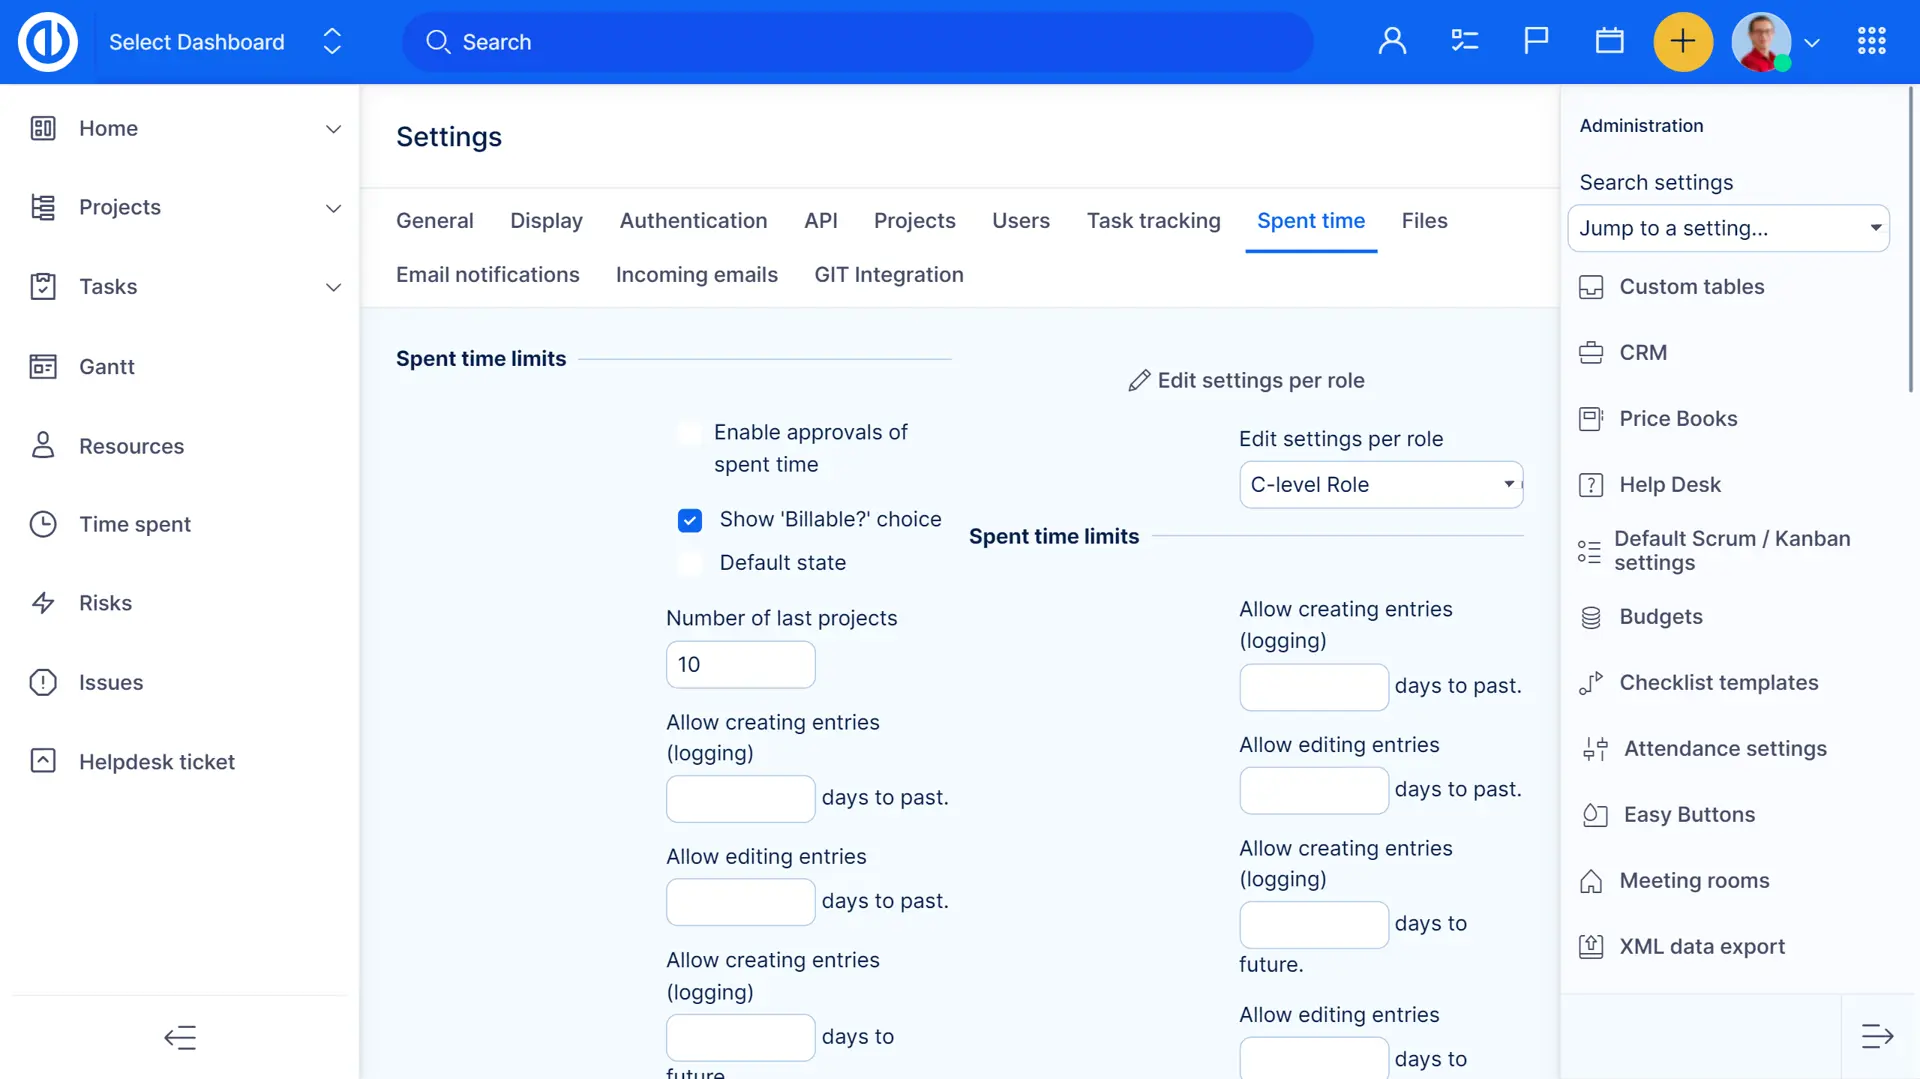Open the Email notifications tab
Image resolution: width=1920 pixels, height=1079 pixels.
[487, 275]
